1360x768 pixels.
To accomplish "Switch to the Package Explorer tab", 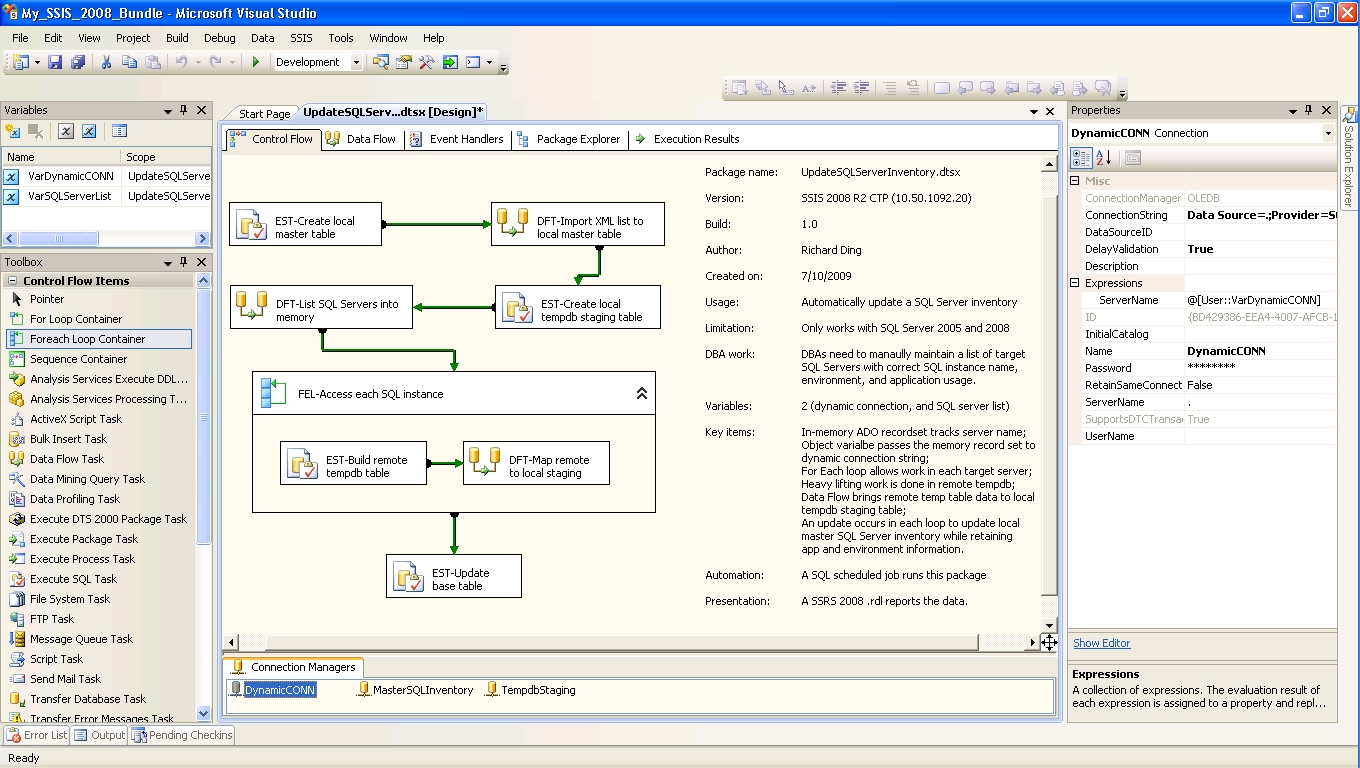I will (x=568, y=139).
